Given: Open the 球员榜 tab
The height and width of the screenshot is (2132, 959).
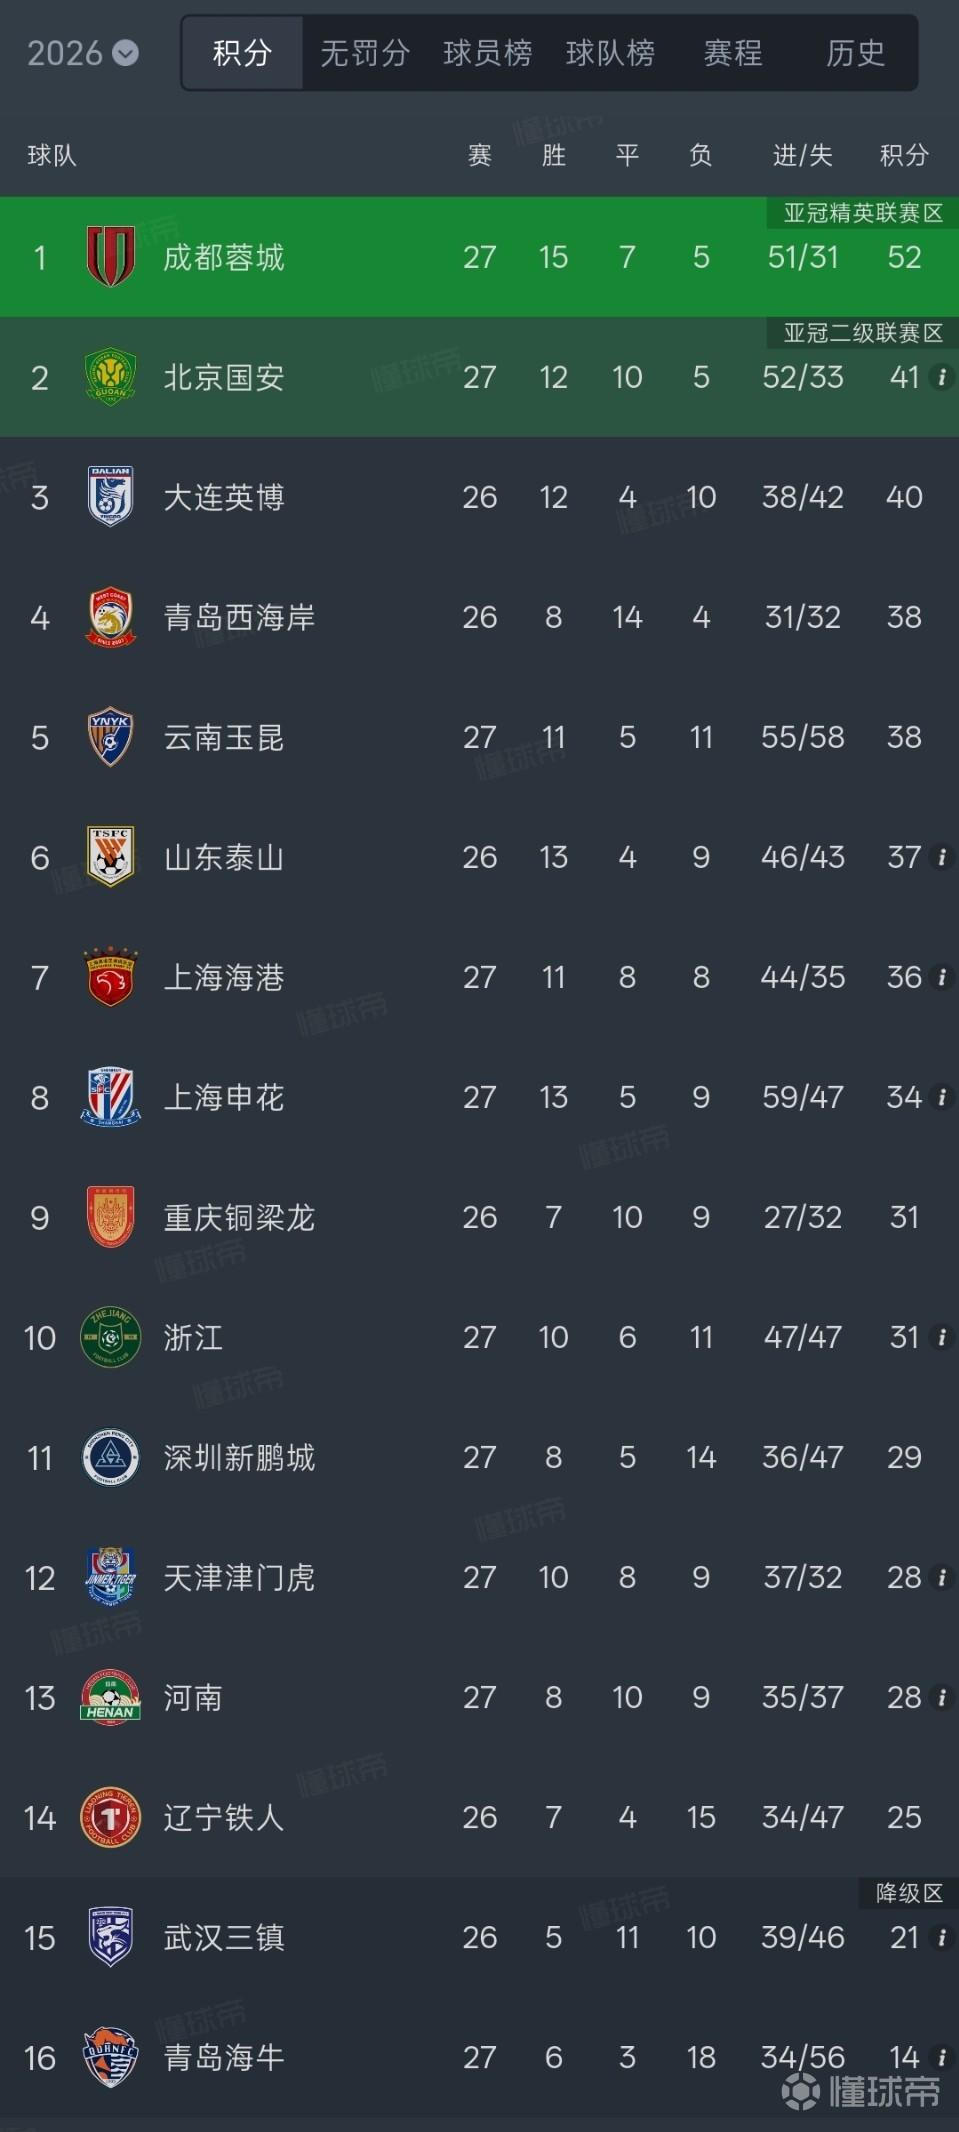Looking at the screenshot, I should 488,53.
